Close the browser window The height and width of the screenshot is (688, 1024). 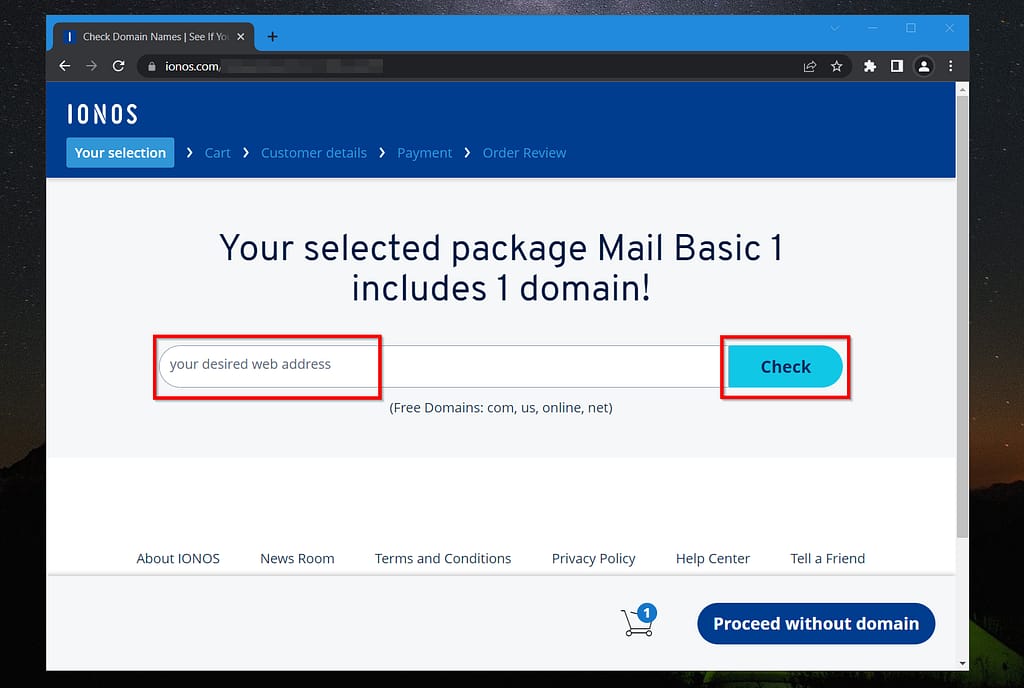950,28
